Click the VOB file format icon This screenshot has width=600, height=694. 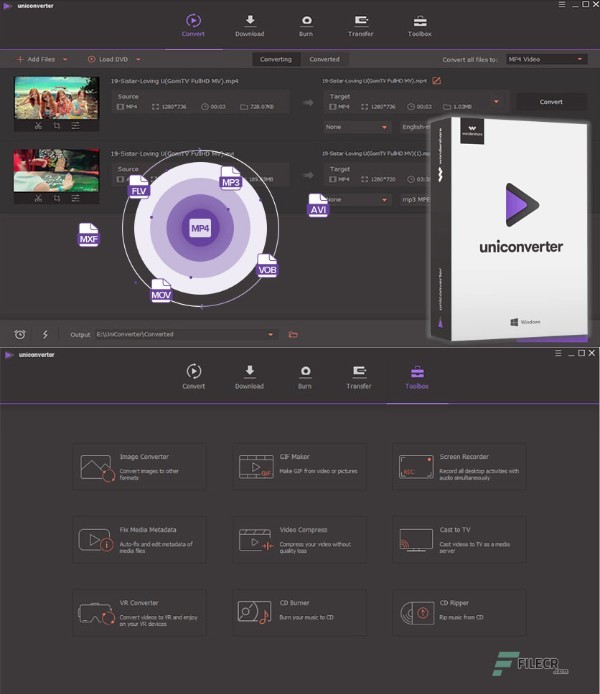click(267, 266)
